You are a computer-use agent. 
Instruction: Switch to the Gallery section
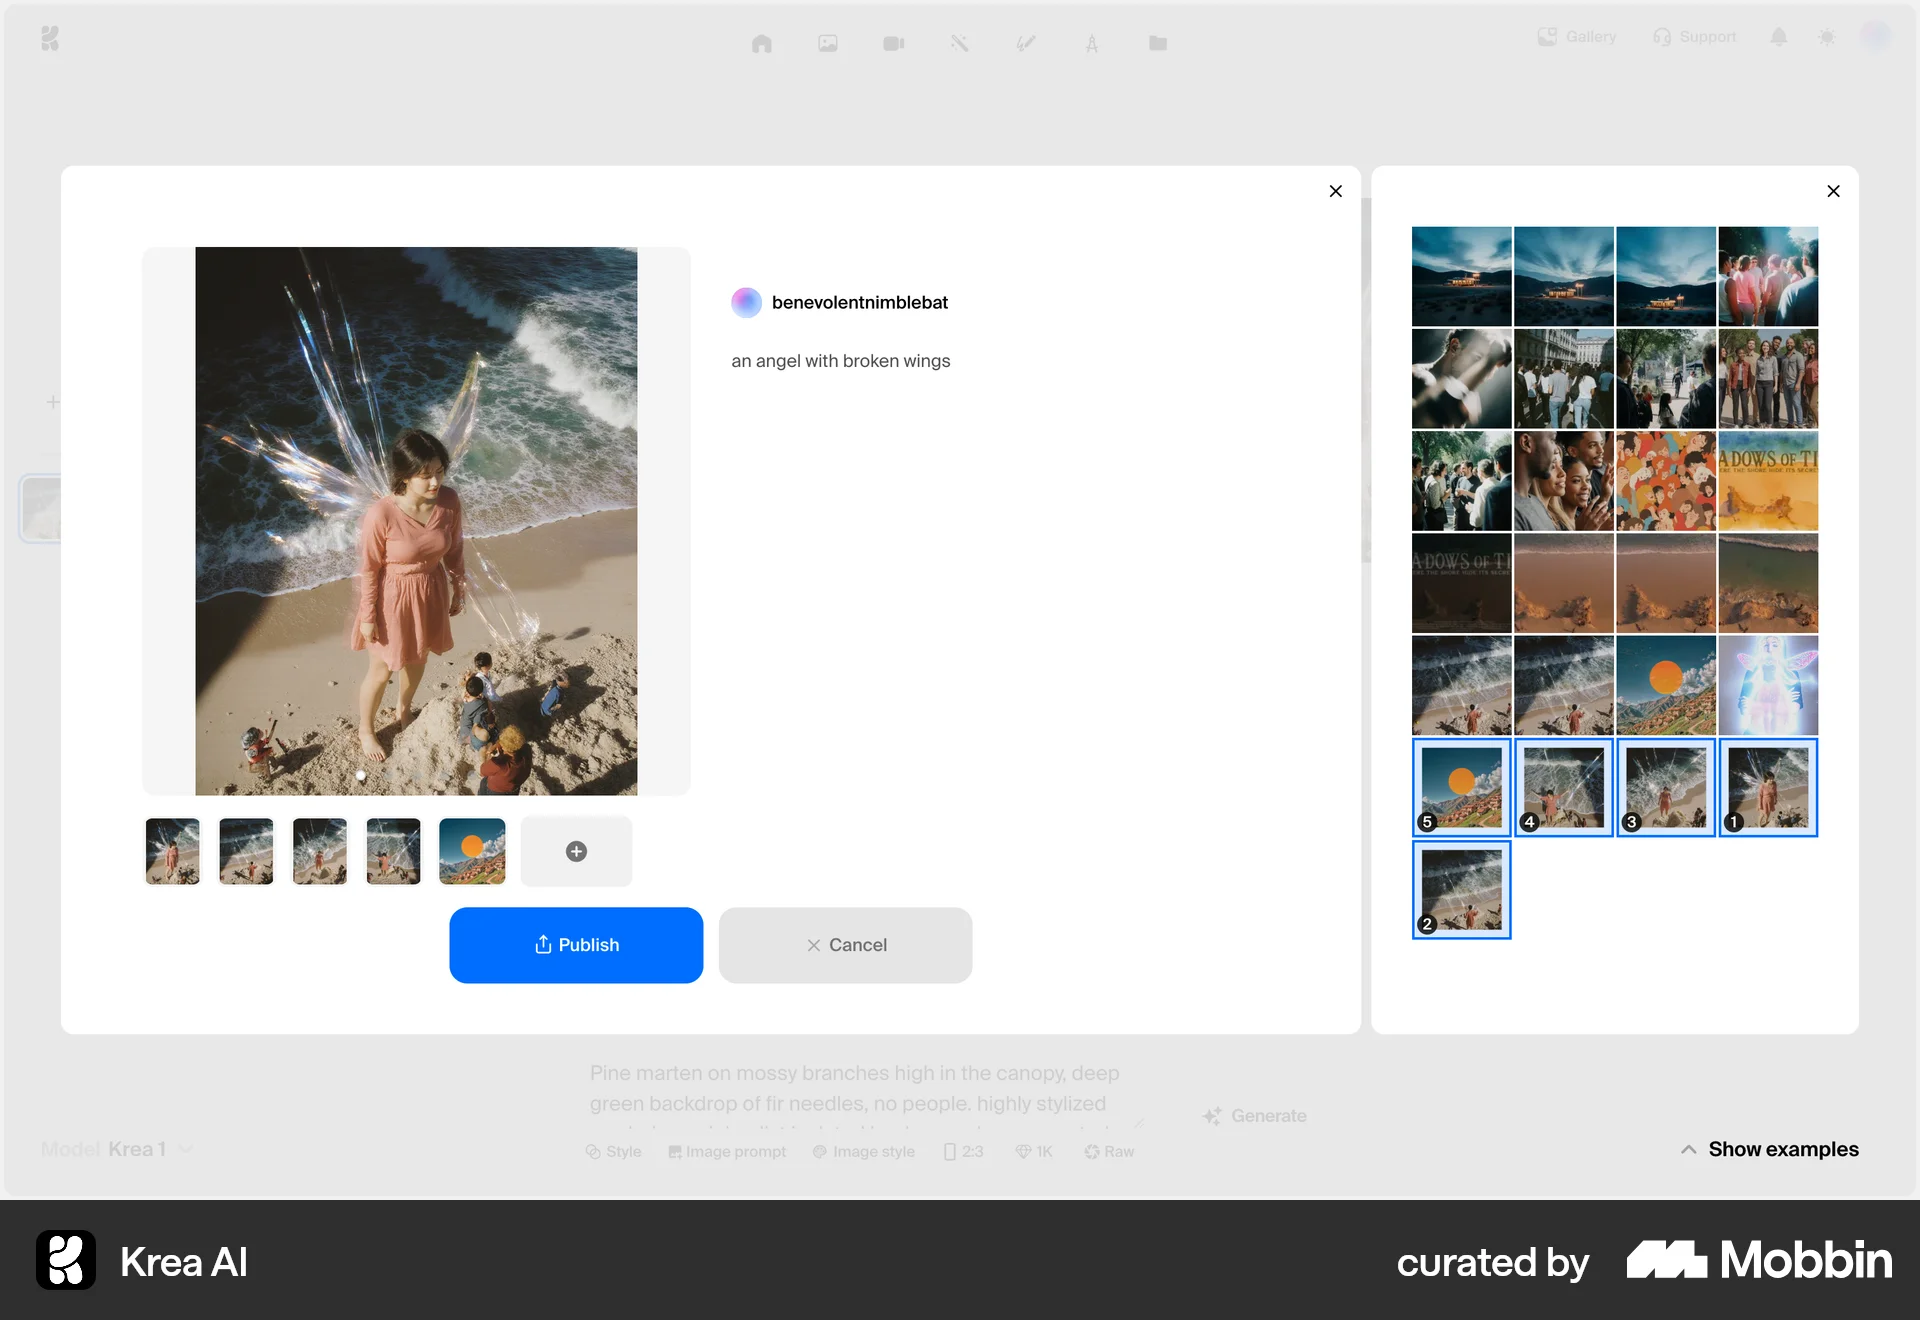[1576, 37]
